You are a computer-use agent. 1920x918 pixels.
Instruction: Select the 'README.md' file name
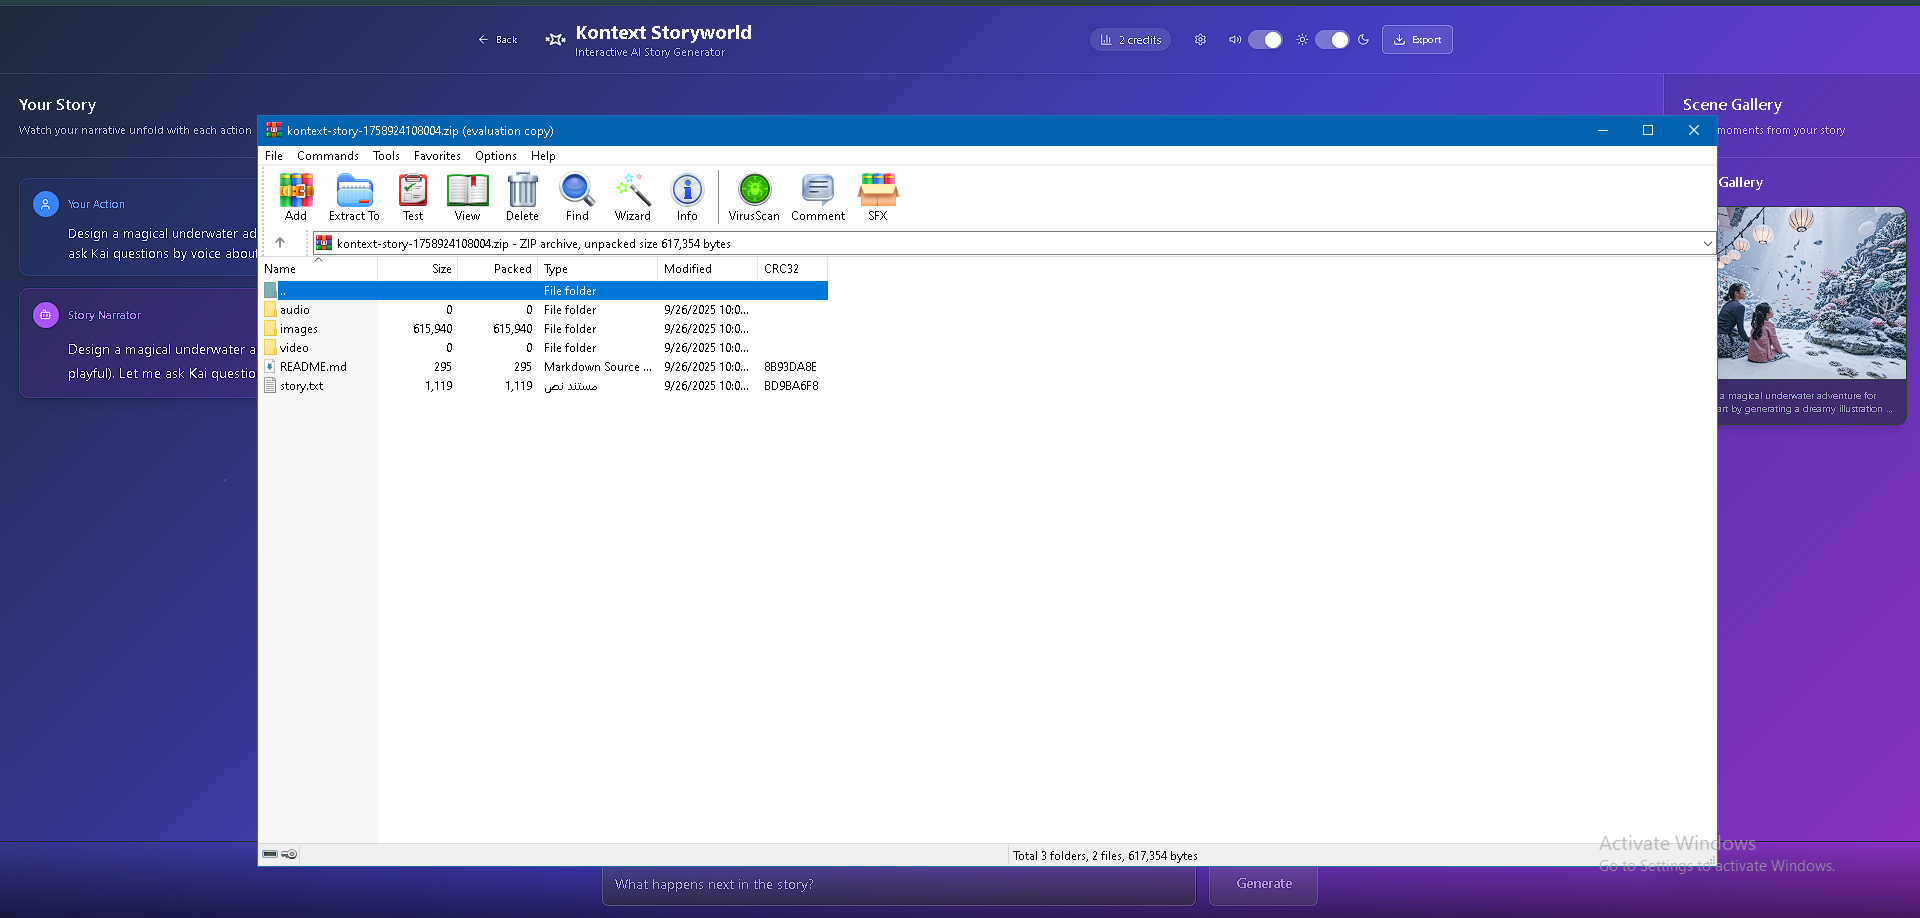(313, 367)
